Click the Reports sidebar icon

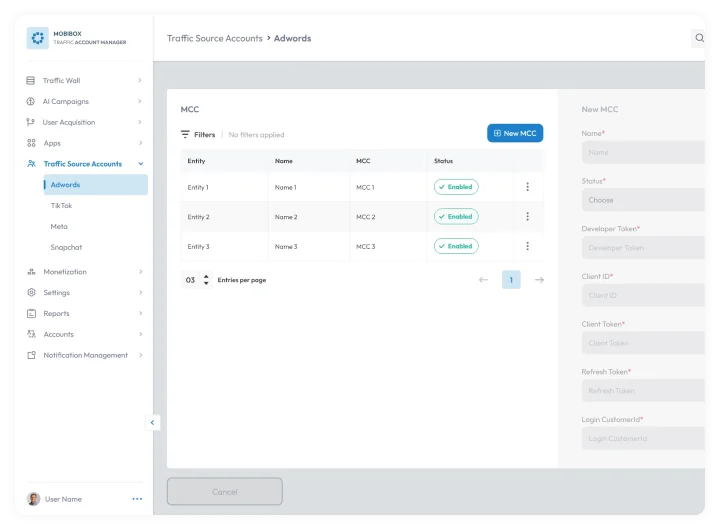[x=31, y=313]
